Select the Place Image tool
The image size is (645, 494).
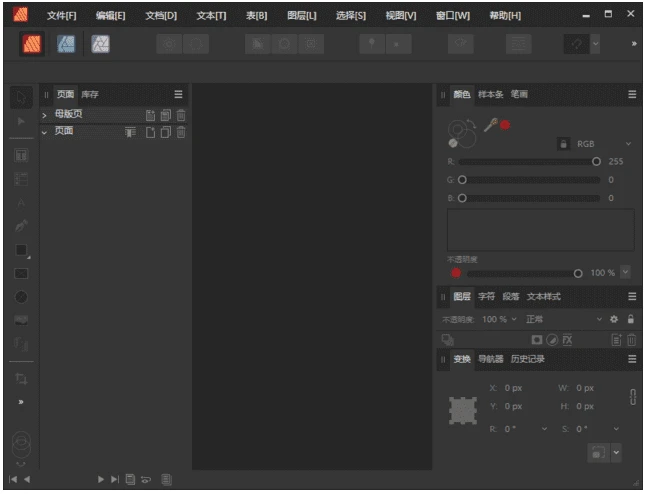[x=21, y=320]
